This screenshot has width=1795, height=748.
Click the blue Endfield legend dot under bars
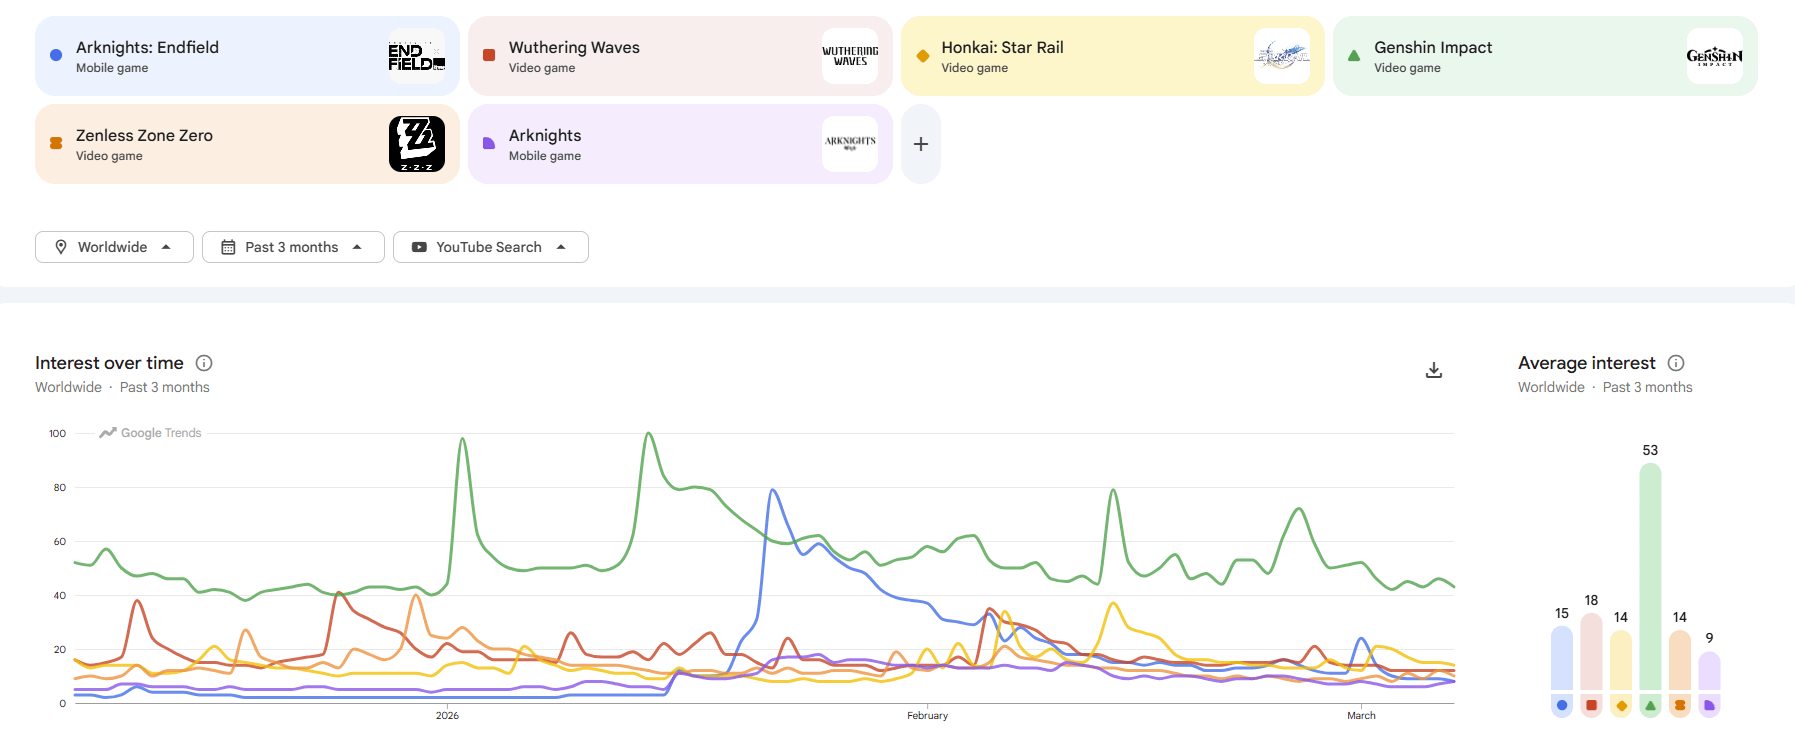(x=1562, y=705)
